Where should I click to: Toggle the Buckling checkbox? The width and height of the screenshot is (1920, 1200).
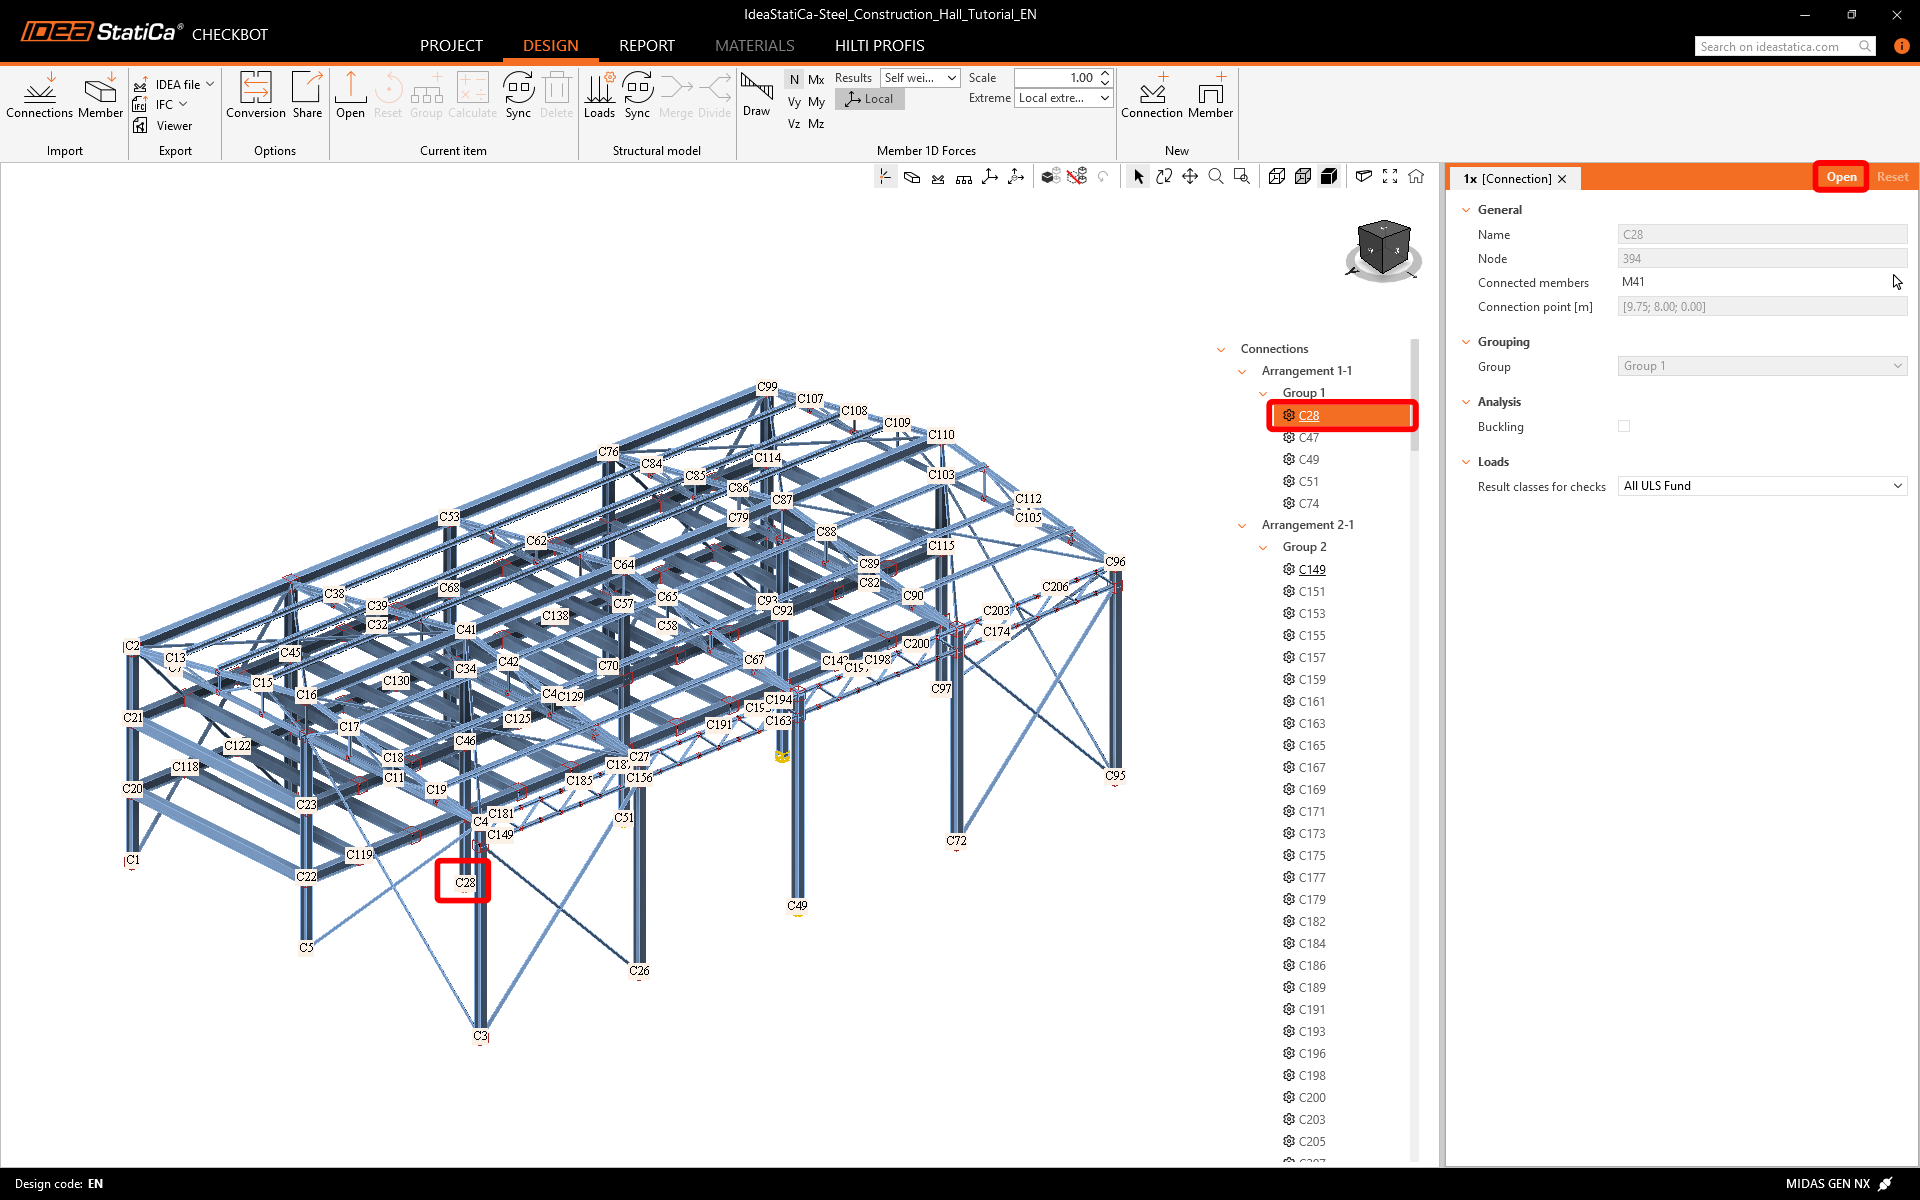pos(1624,426)
